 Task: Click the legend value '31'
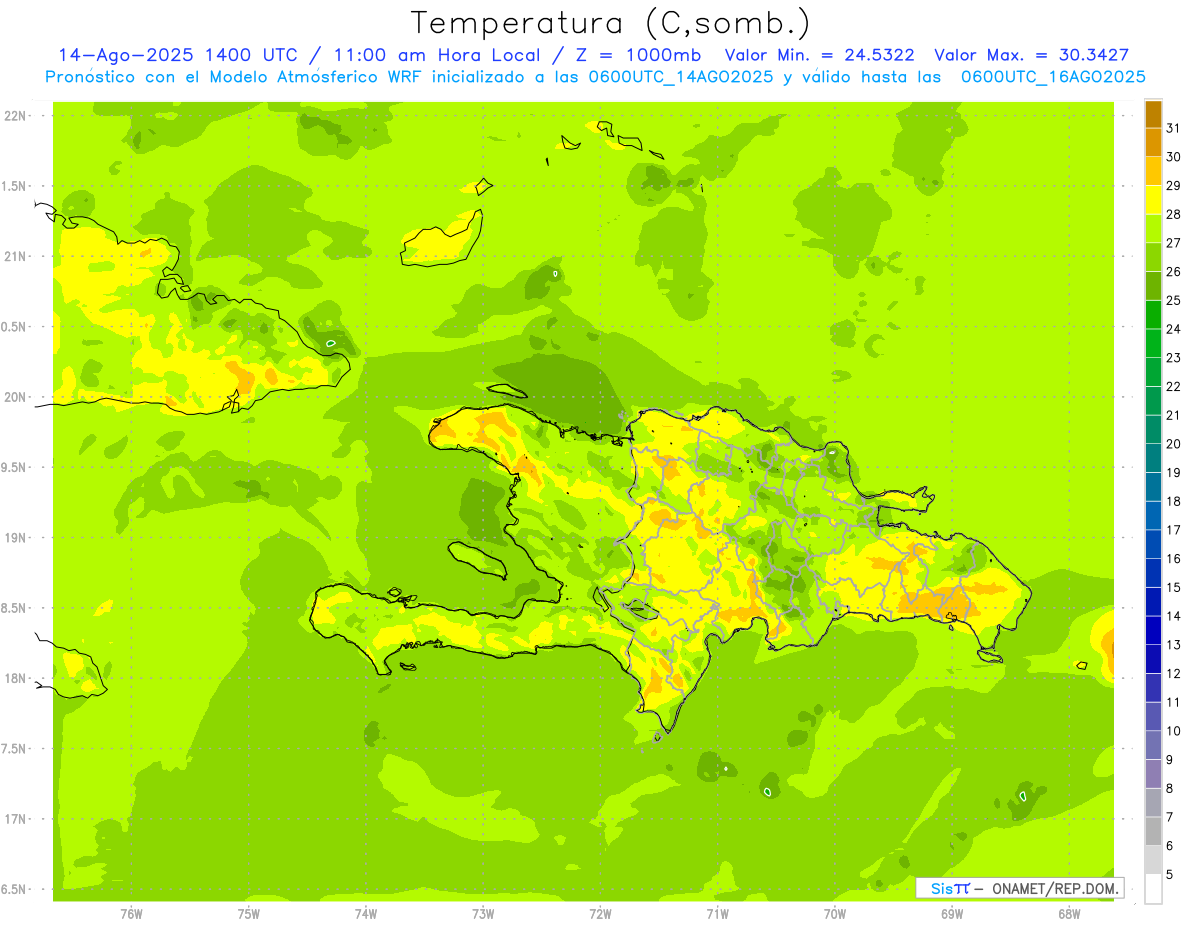pos(1174,128)
